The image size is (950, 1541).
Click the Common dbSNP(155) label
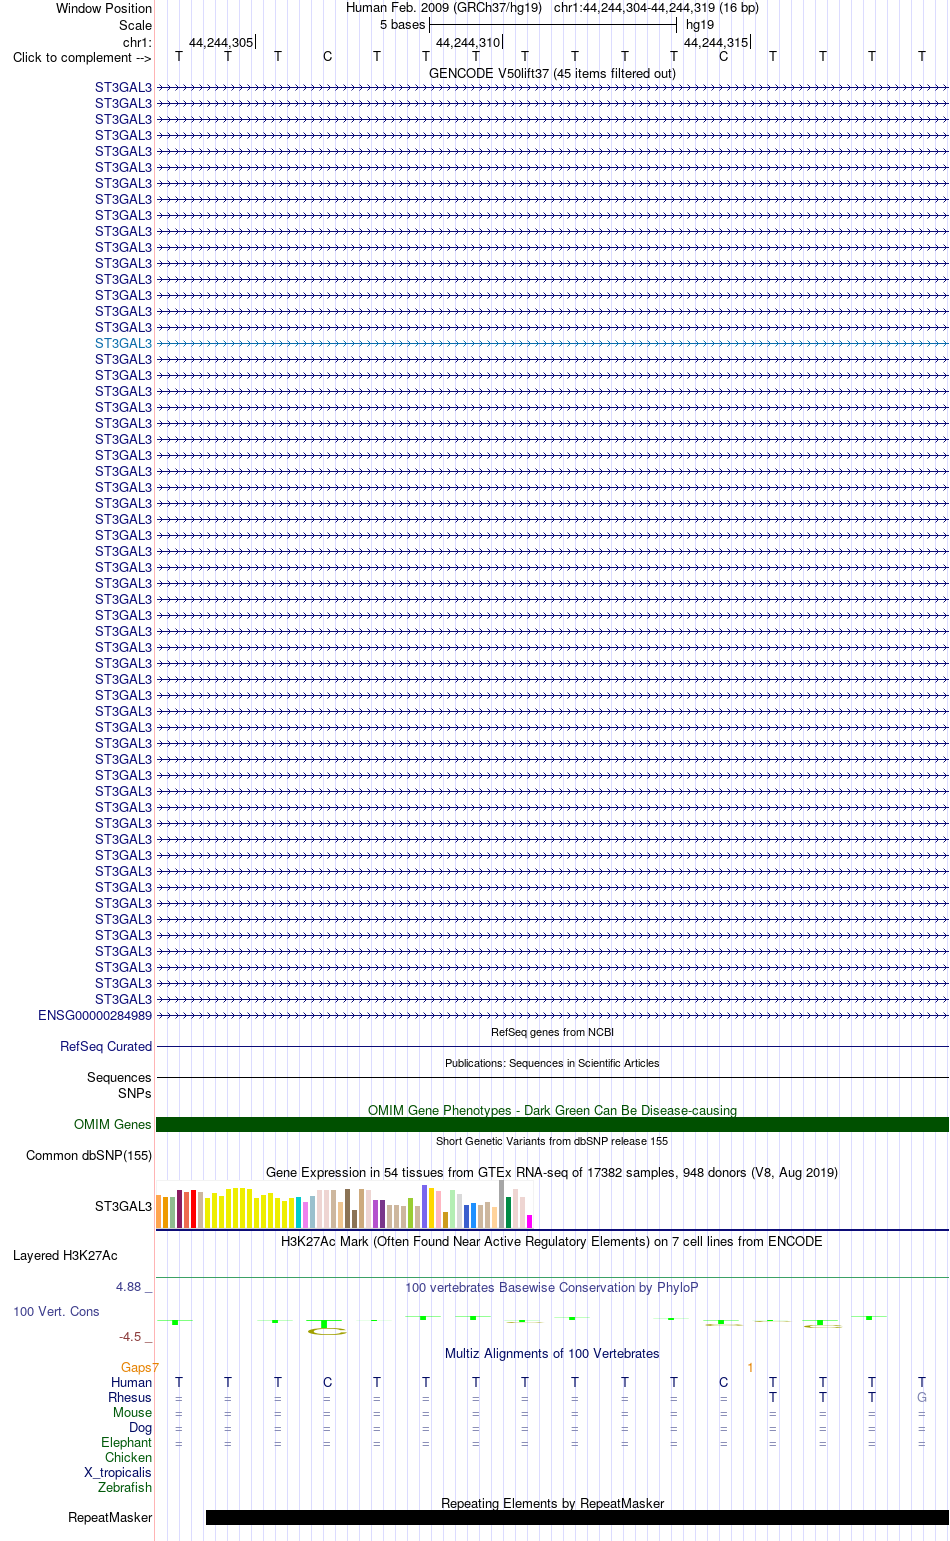click(89, 1155)
